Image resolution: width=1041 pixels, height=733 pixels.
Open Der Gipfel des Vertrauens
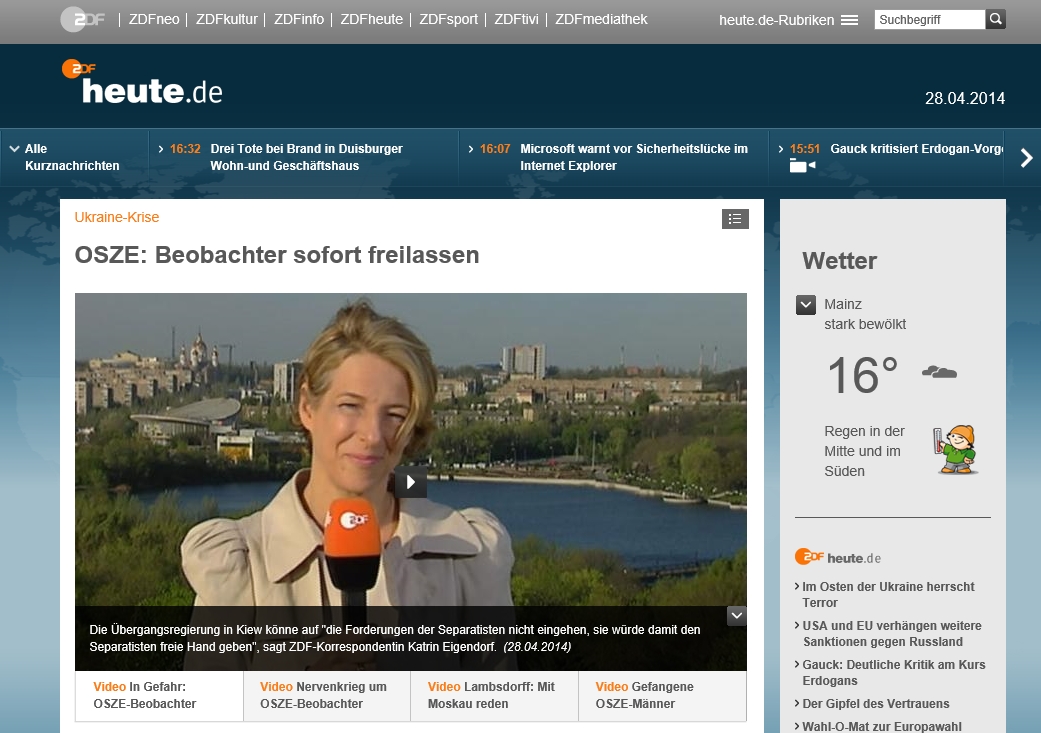click(875, 704)
